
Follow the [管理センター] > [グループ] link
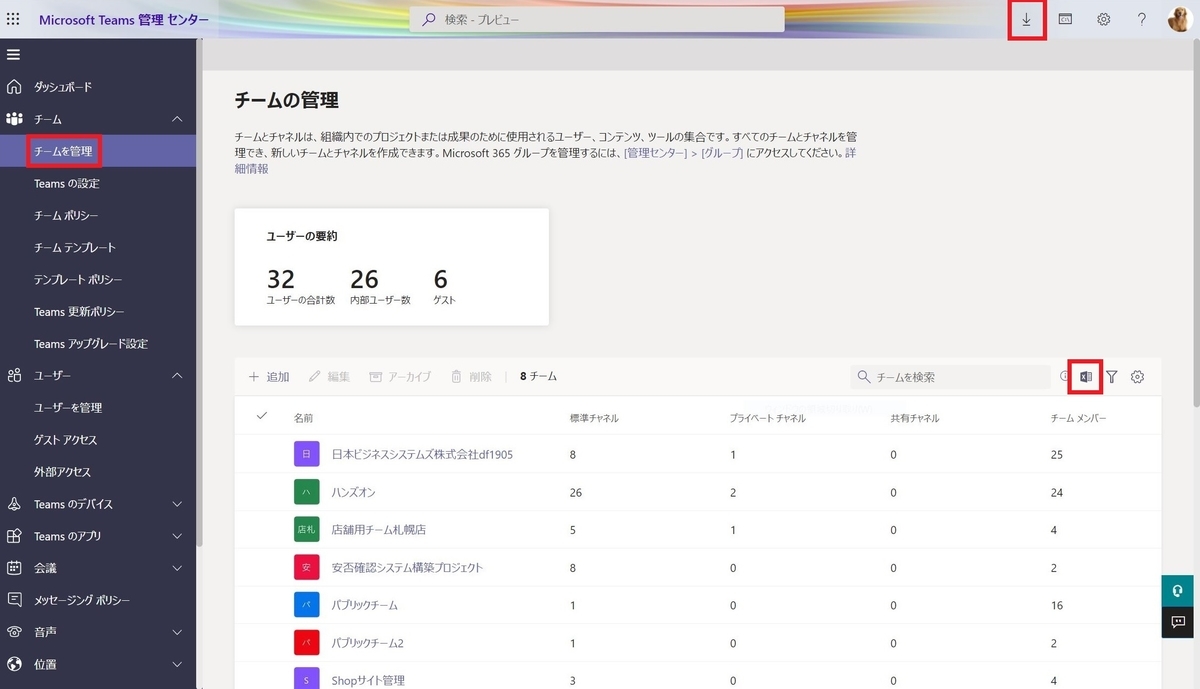click(x=683, y=153)
